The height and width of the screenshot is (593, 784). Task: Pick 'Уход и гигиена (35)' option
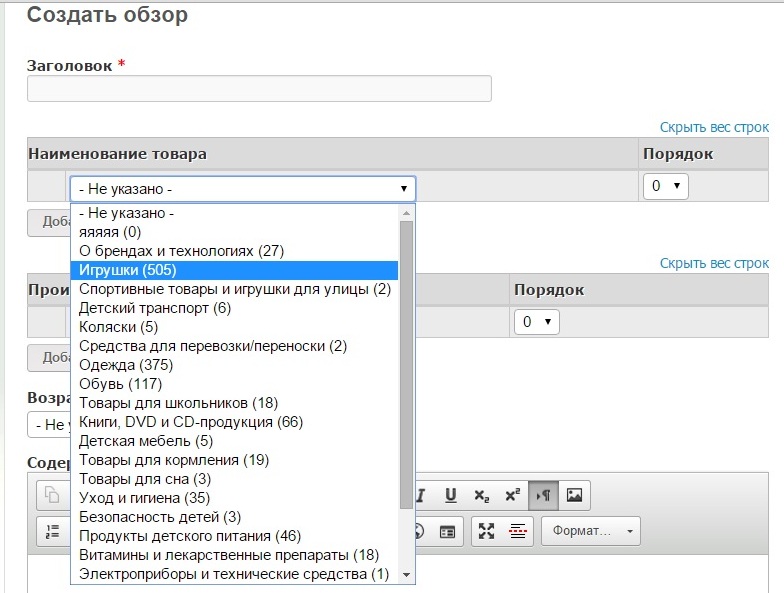point(235,498)
